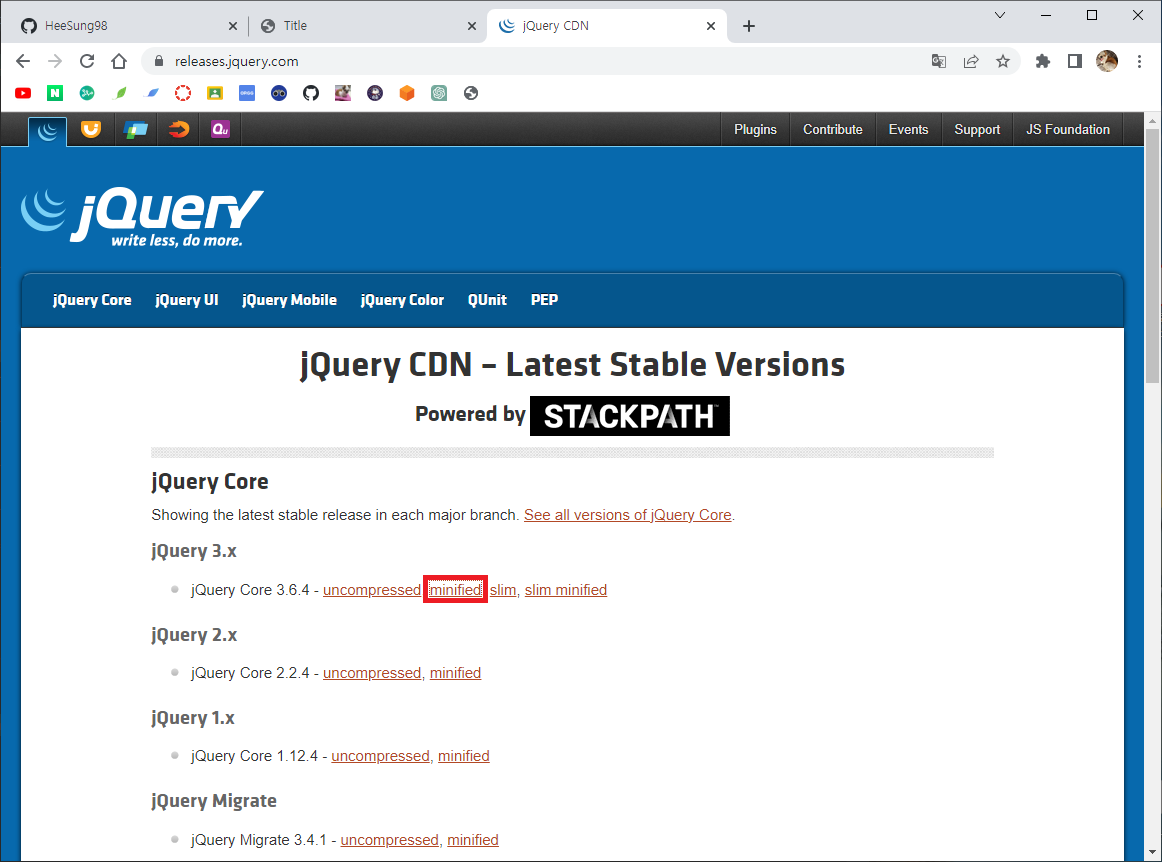This screenshot has height=862, width=1162.
Task: Share this page using the share icon
Action: pyautogui.click(x=971, y=62)
